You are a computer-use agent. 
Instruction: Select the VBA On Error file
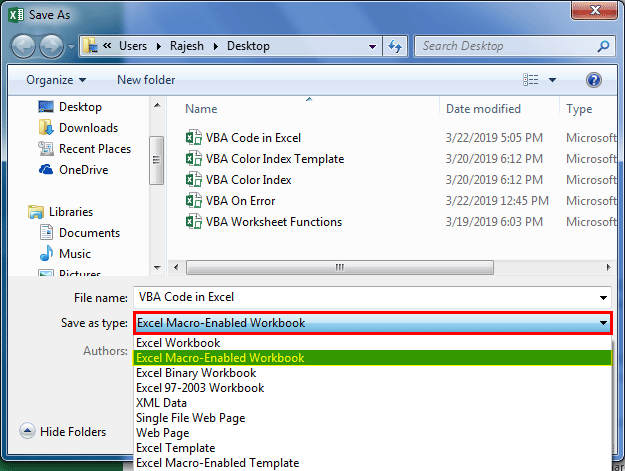[240, 201]
